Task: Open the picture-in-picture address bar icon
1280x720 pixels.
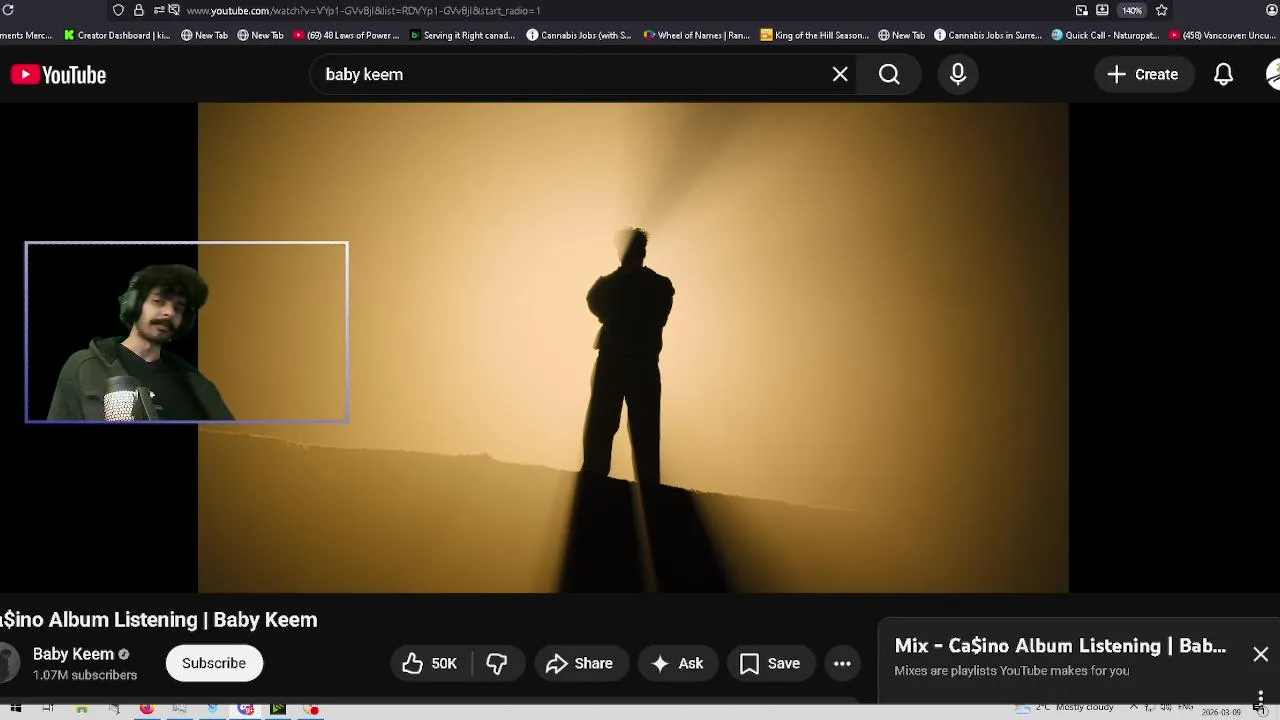Action: (1082, 10)
